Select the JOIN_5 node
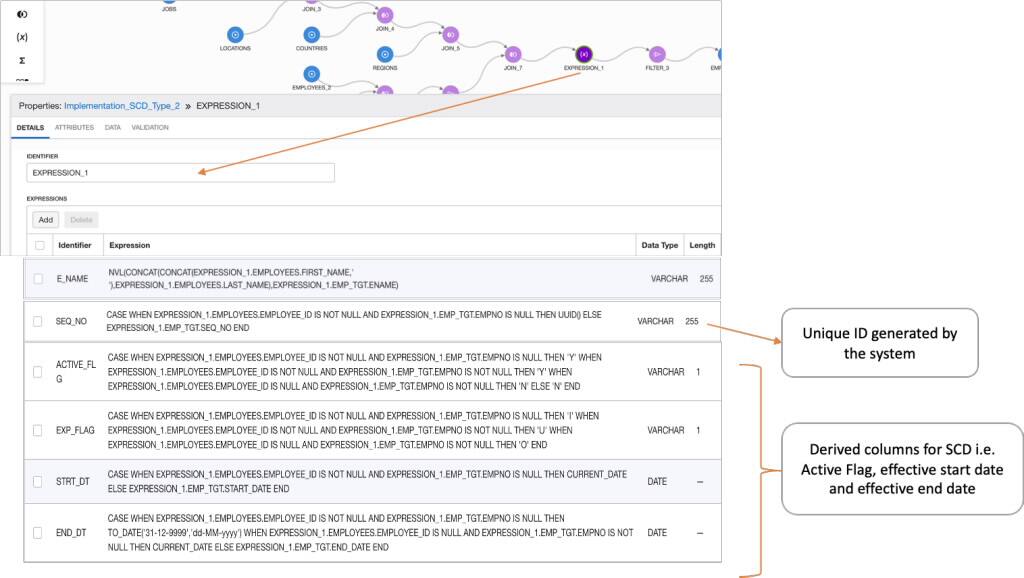This screenshot has width=1024, height=578. [450, 33]
